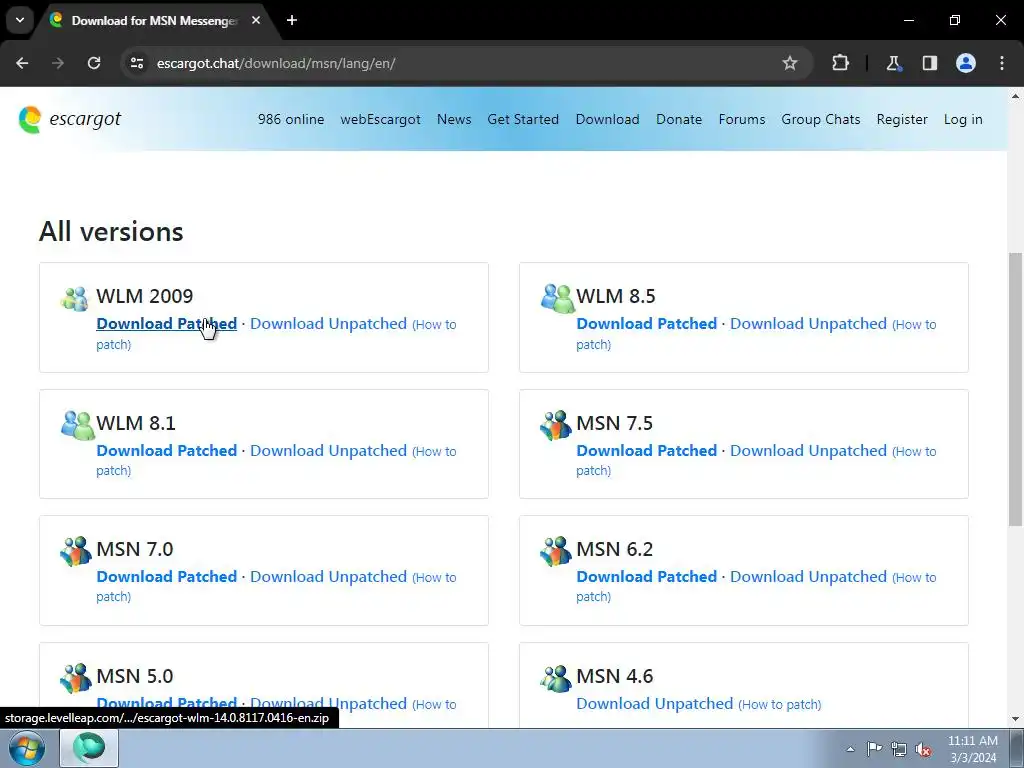Open How to patch for MSN 7.5
The image size is (1024, 768).
(x=914, y=452)
